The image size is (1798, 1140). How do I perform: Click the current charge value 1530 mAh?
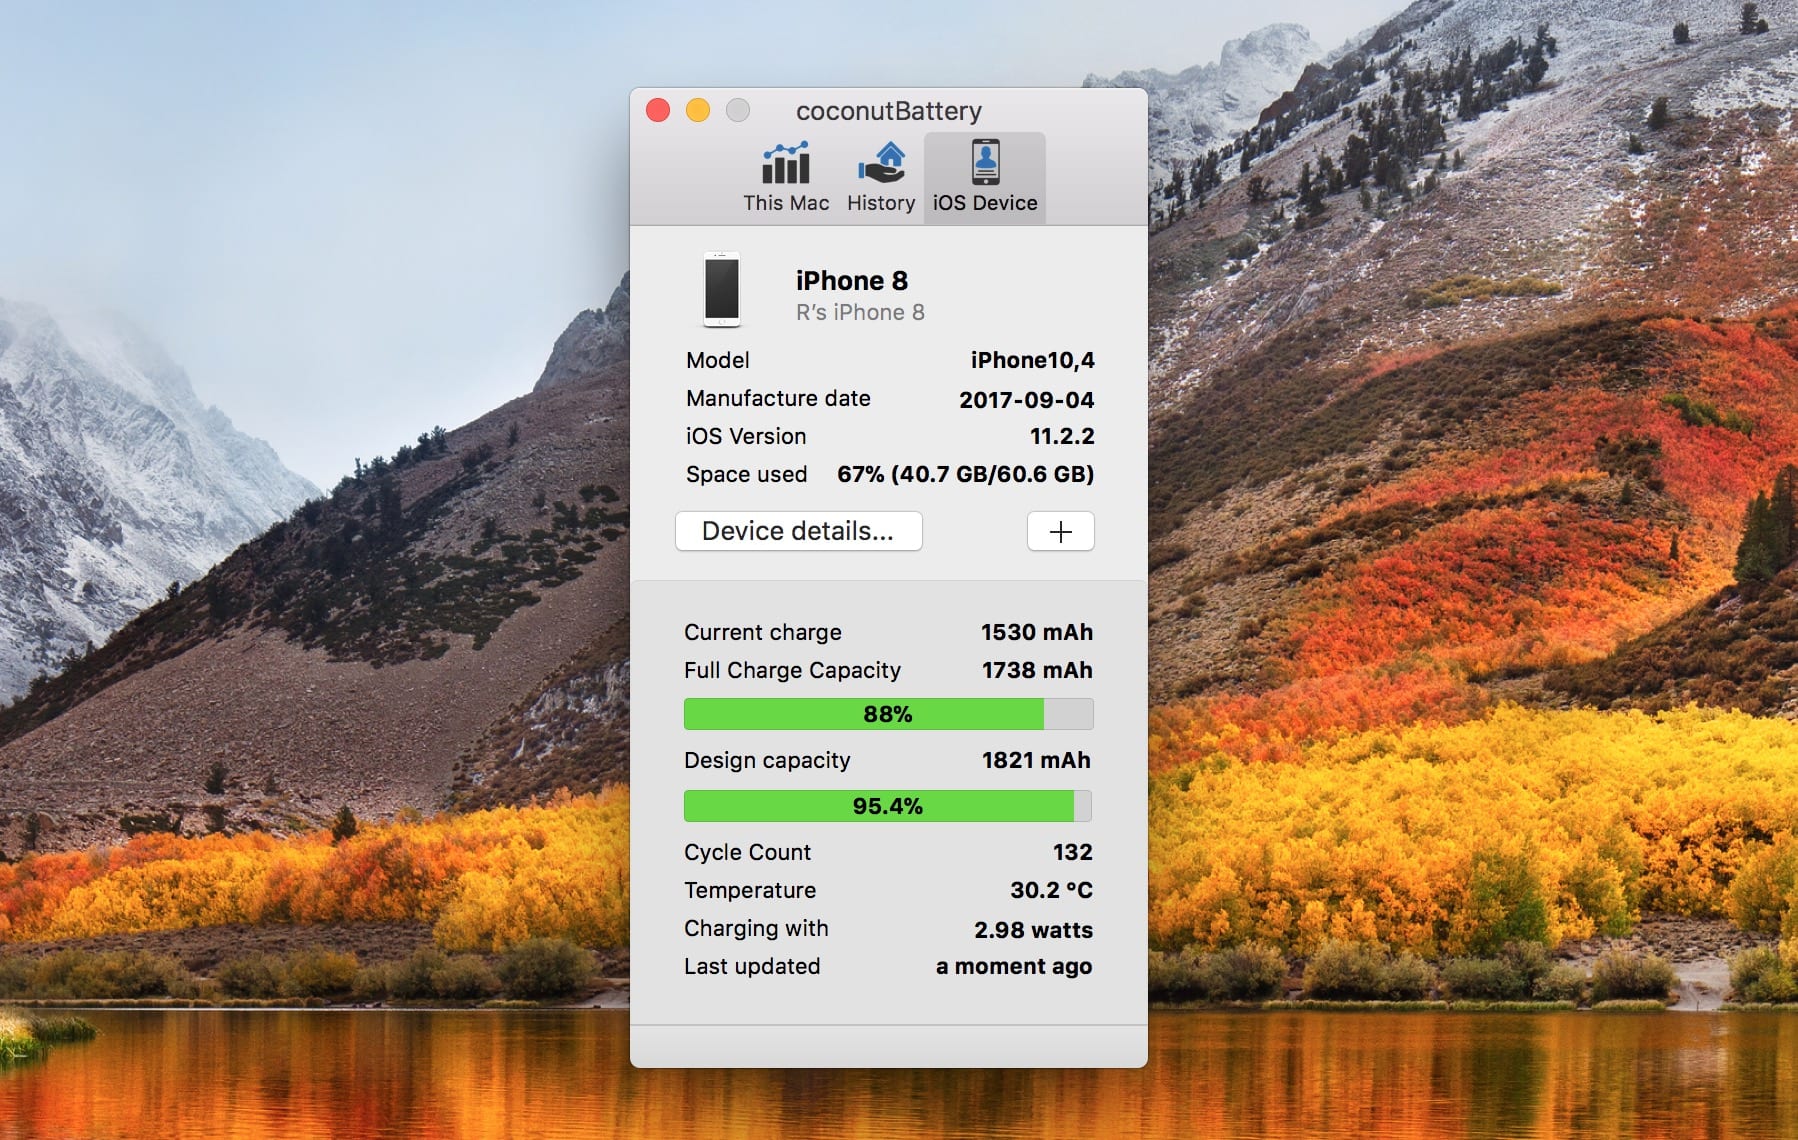1036,632
